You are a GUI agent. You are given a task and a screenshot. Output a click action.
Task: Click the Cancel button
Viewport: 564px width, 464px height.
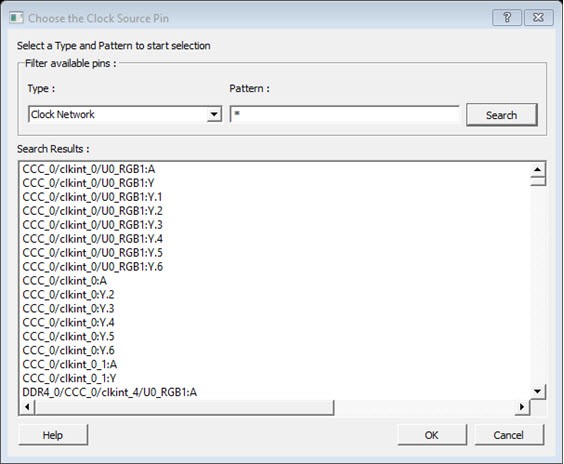[x=509, y=435]
